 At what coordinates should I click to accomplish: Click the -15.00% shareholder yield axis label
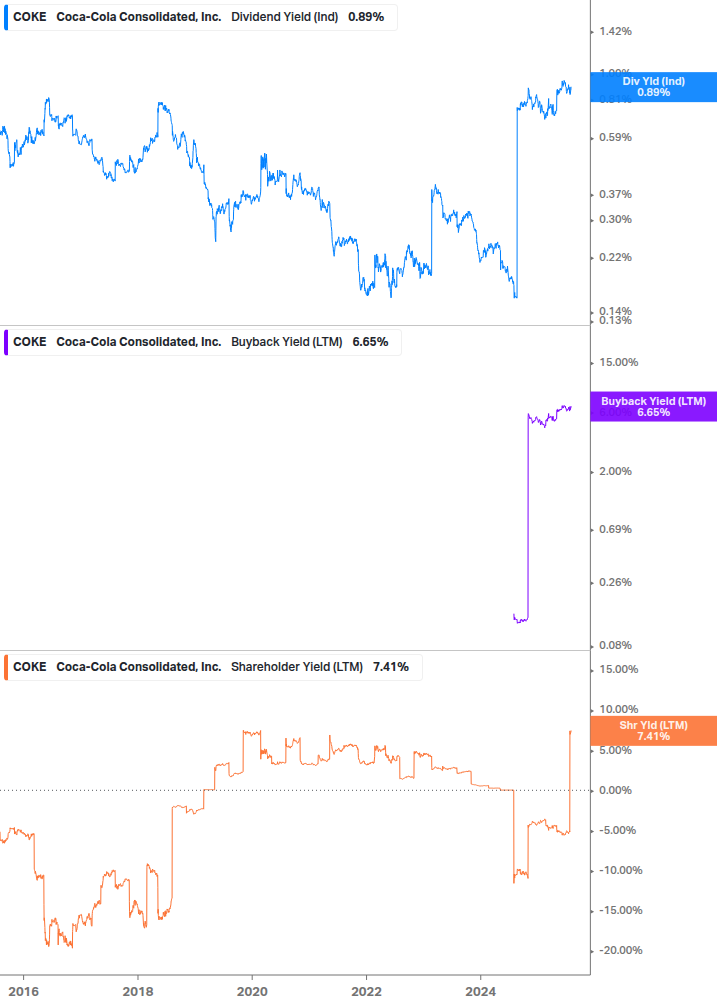coord(620,910)
